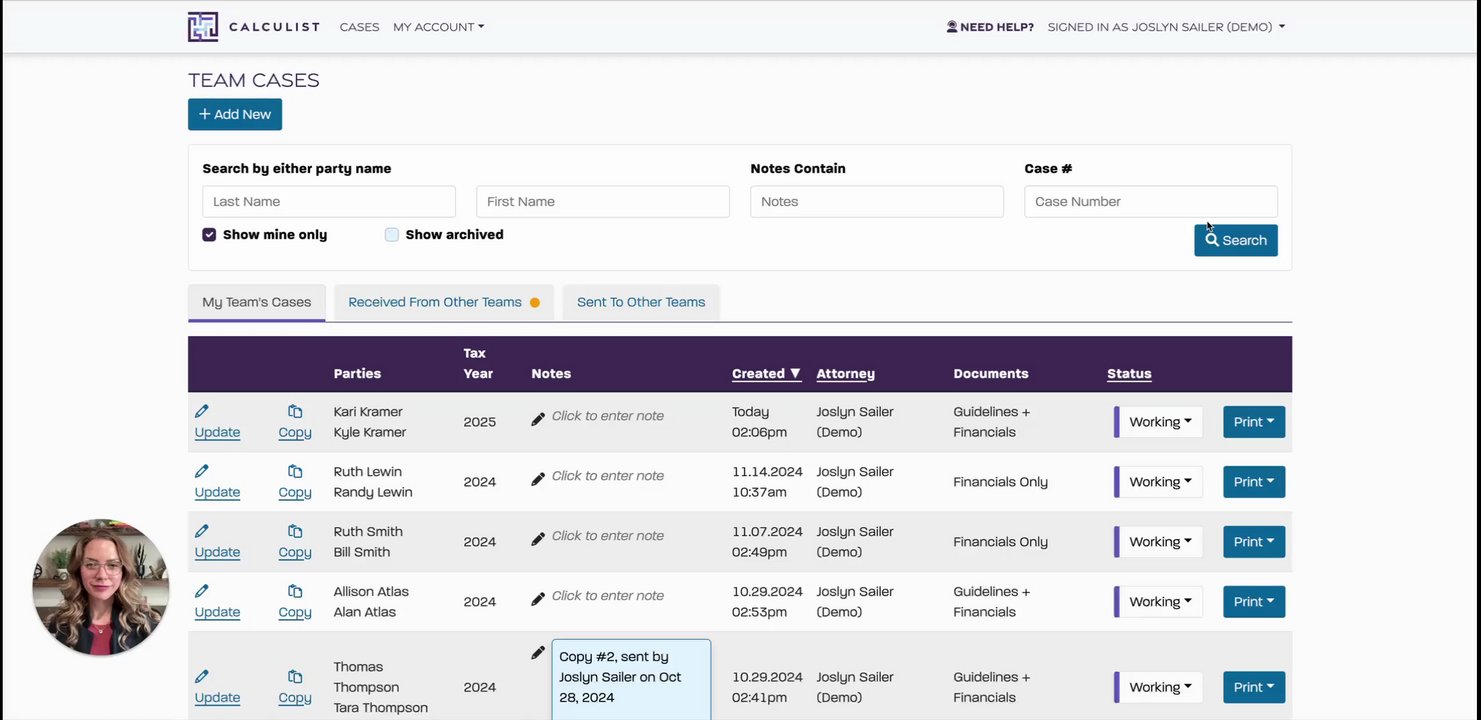Open Working status dropdown for Kari Kramer
Screen dimensions: 1481x720
(1160, 422)
